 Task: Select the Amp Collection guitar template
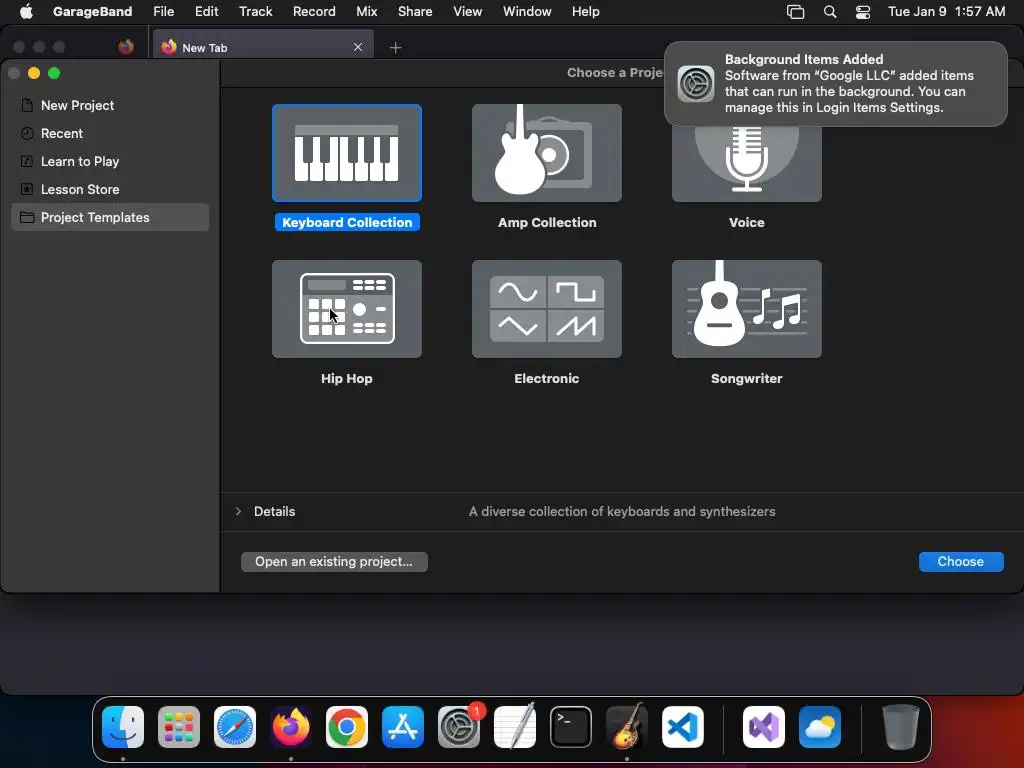pyautogui.click(x=547, y=153)
